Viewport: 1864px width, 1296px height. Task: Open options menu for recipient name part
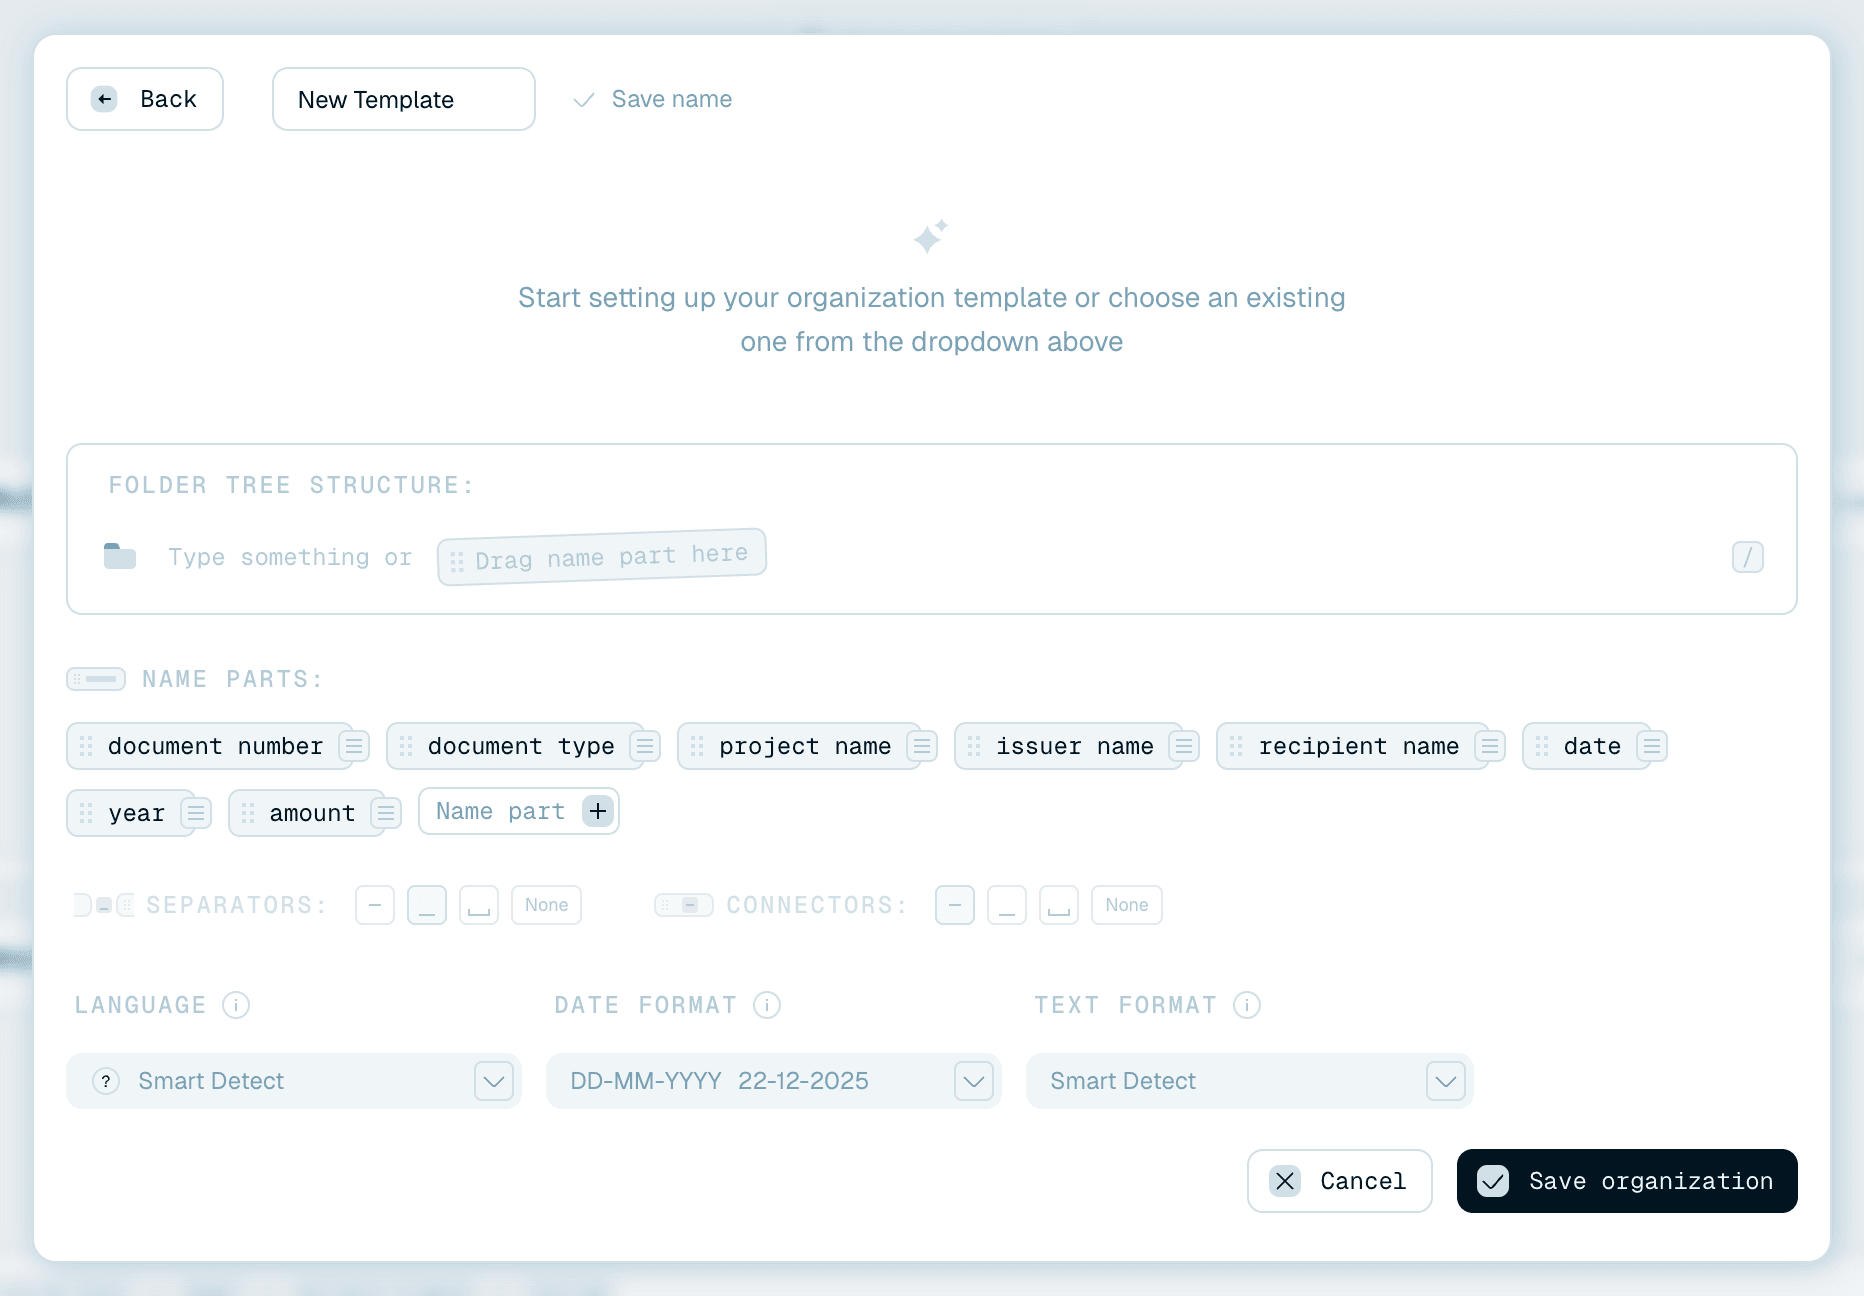coord(1490,746)
